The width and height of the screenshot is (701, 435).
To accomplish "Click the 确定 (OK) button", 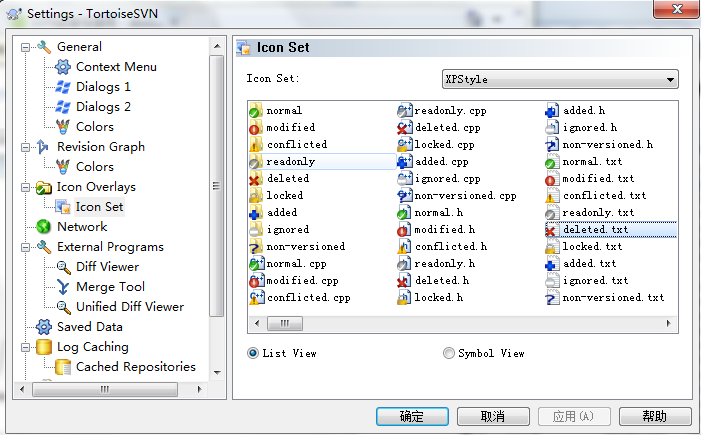I will pyautogui.click(x=412, y=416).
